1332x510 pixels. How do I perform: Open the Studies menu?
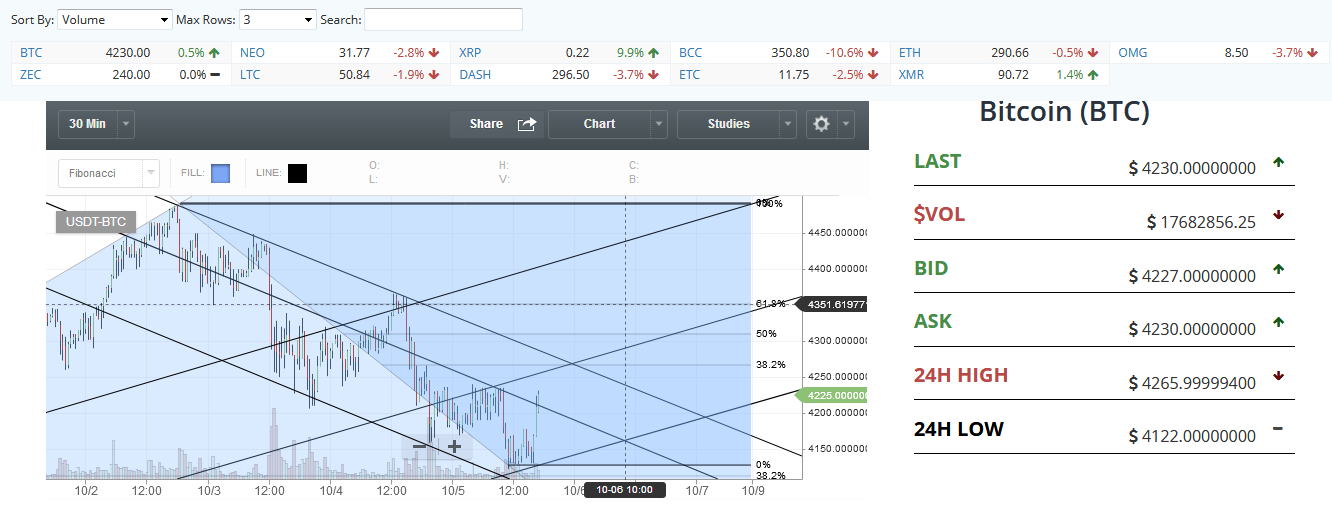[x=728, y=124]
